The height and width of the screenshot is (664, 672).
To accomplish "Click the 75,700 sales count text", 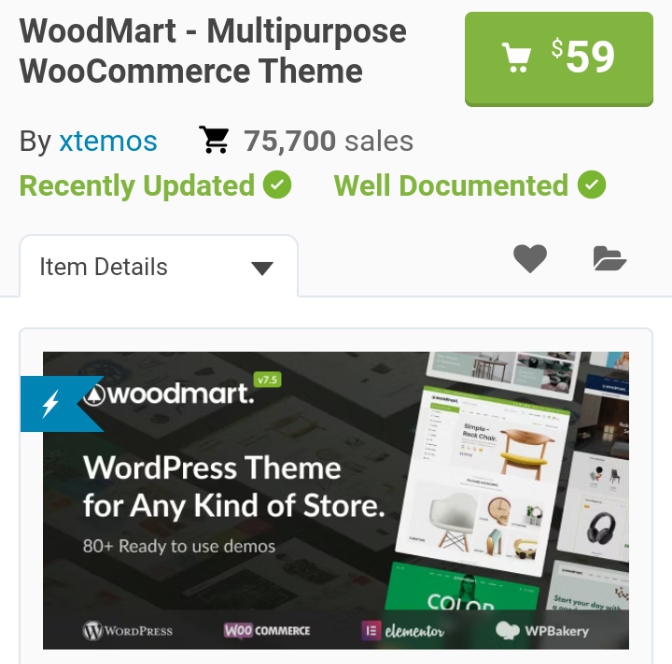I will pos(328,141).
